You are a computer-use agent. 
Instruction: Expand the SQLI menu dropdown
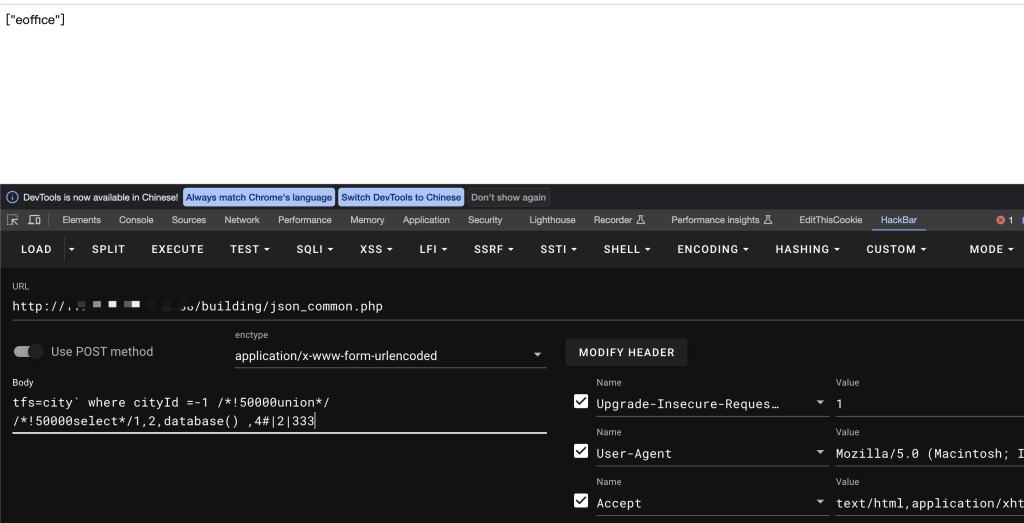click(x=315, y=249)
